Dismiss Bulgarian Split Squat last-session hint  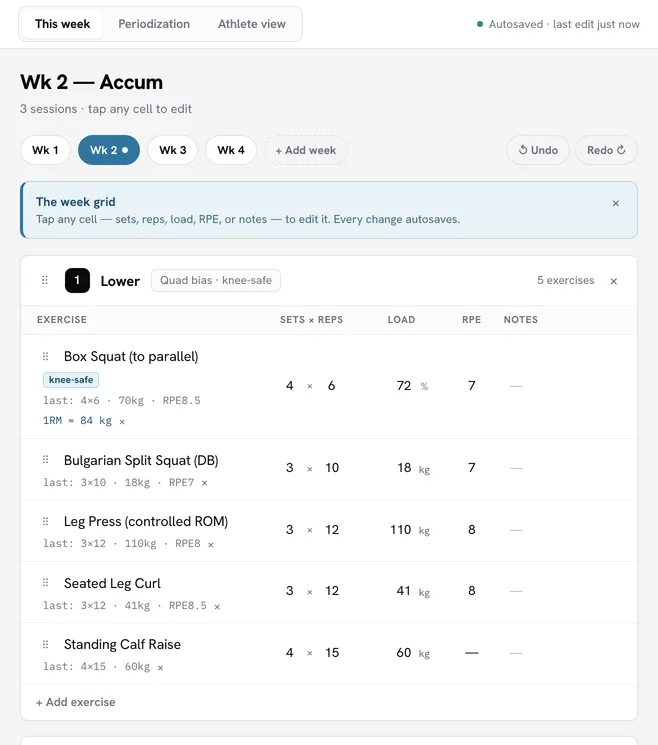(204, 483)
